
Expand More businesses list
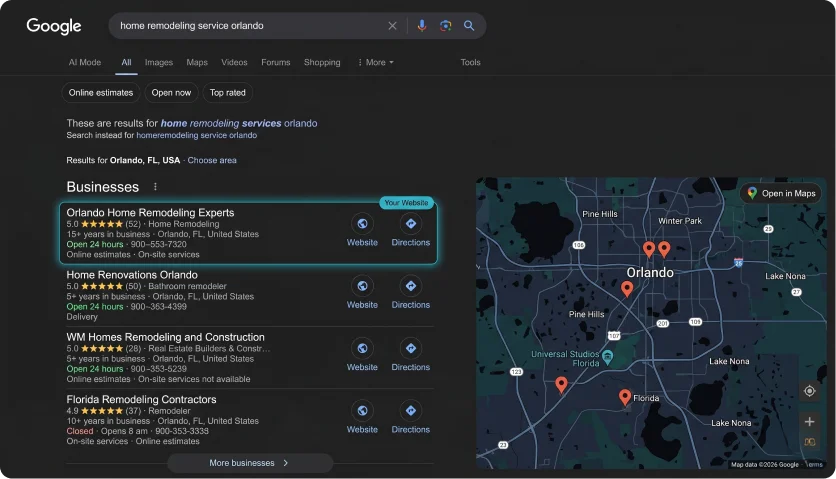point(250,463)
